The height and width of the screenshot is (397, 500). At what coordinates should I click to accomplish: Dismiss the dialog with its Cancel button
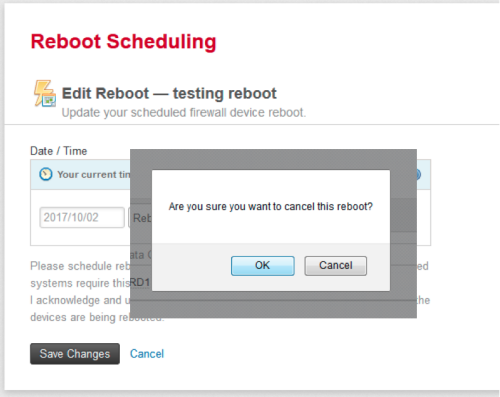[x=335, y=266]
